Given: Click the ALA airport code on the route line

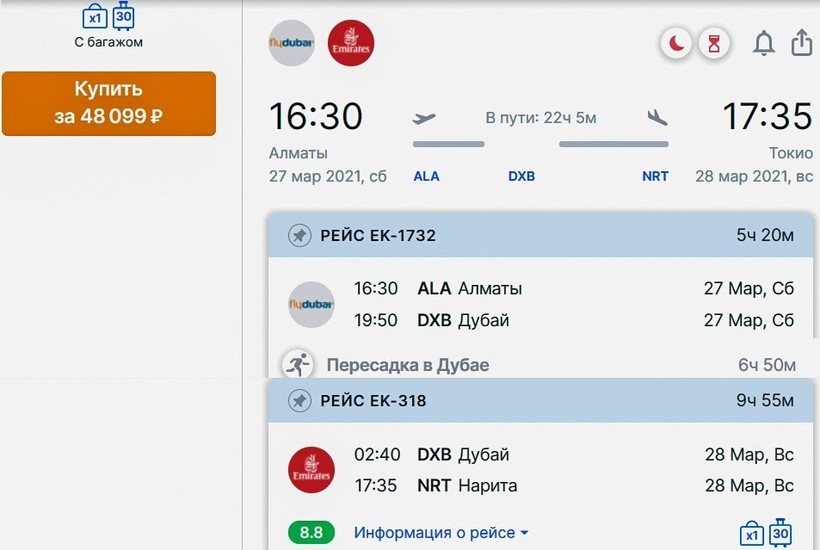Looking at the screenshot, I should point(426,176).
